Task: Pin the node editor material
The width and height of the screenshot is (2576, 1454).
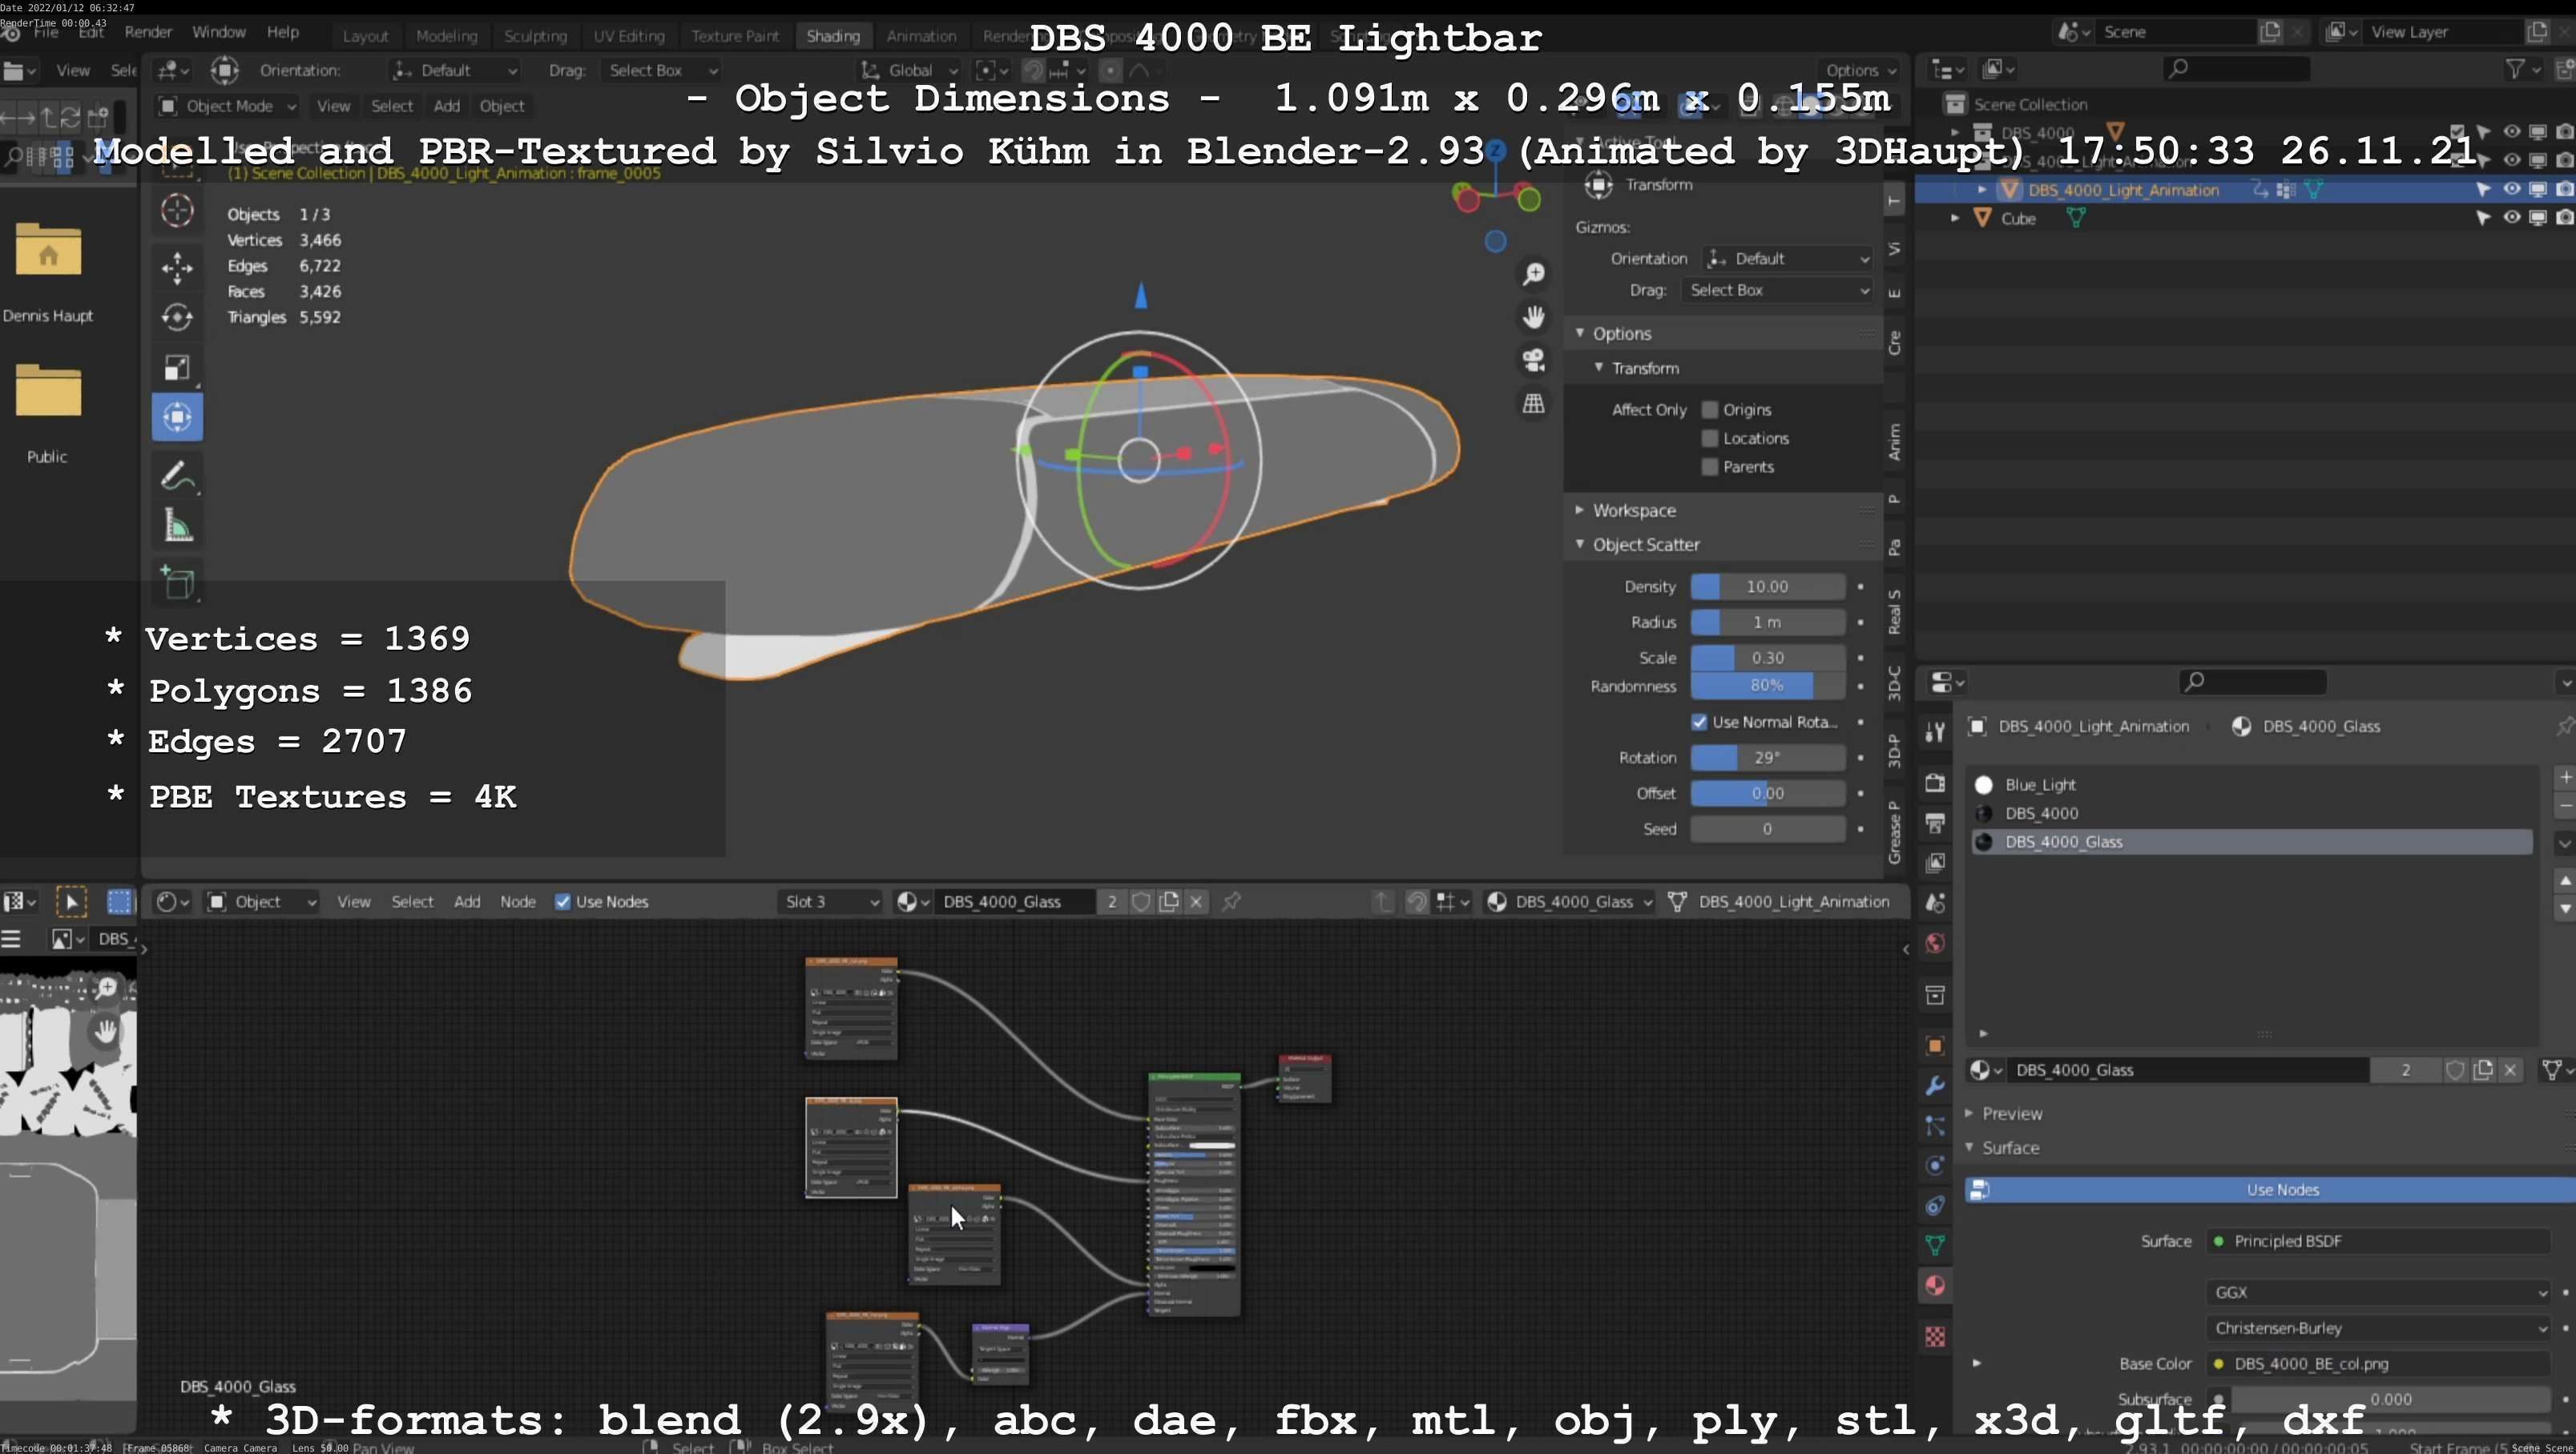Action: (x=1231, y=901)
